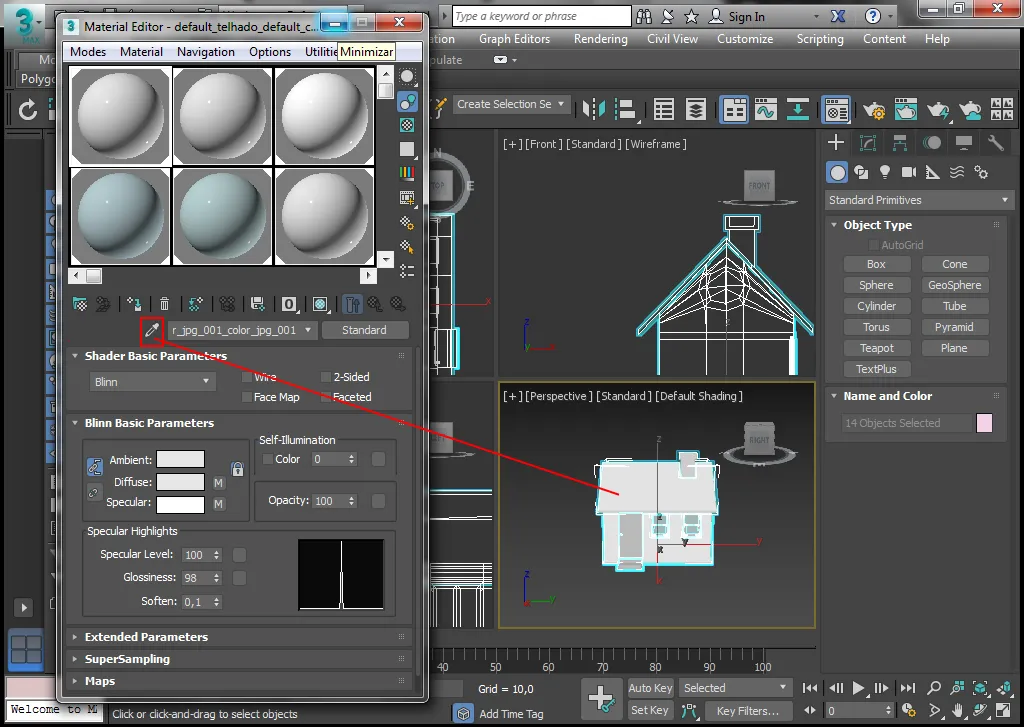Image resolution: width=1024 pixels, height=727 pixels.
Task: Click the Diffuse map M button
Action: pos(218,483)
